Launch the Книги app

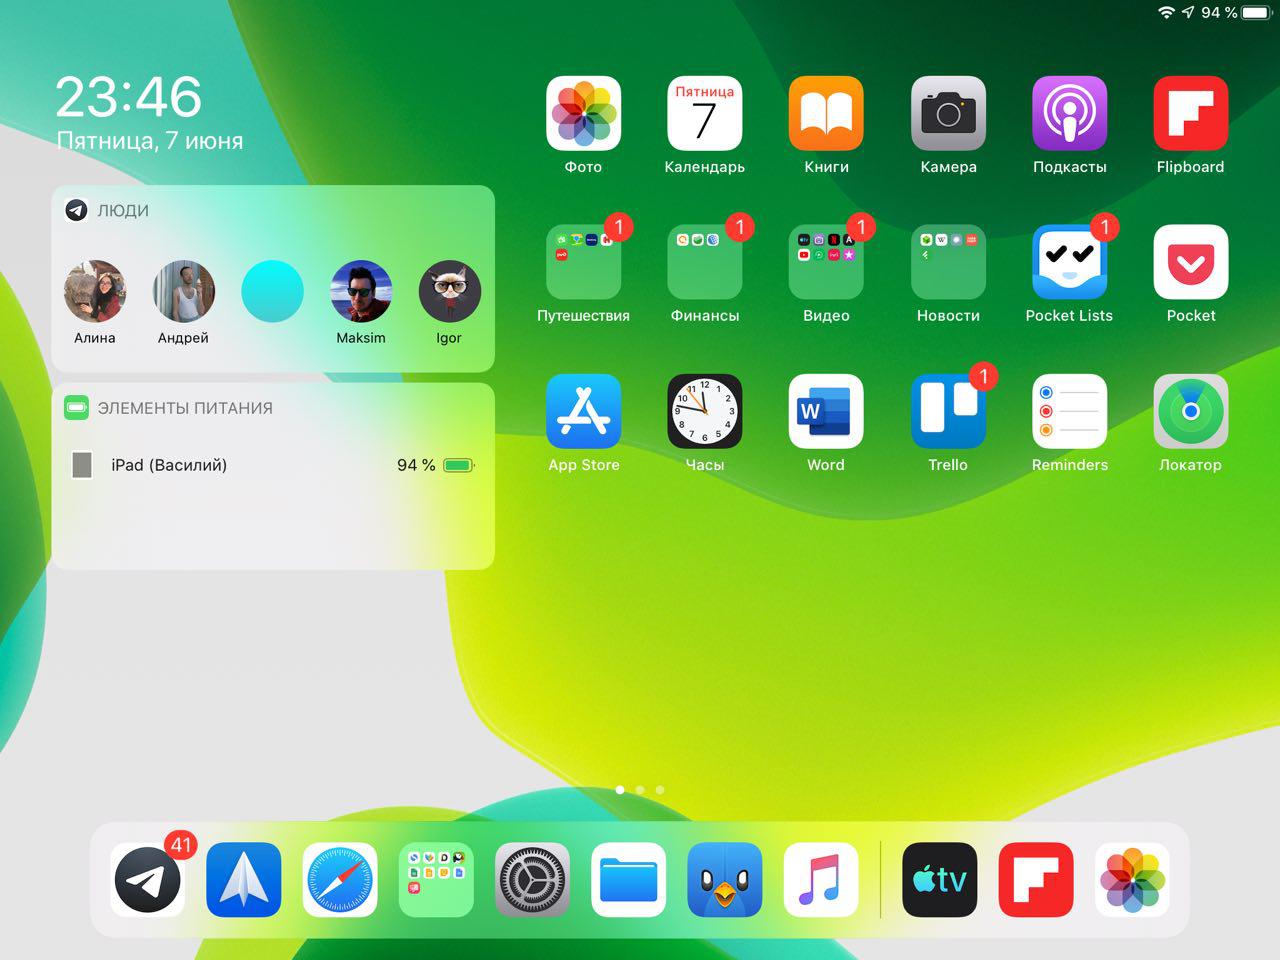826,113
